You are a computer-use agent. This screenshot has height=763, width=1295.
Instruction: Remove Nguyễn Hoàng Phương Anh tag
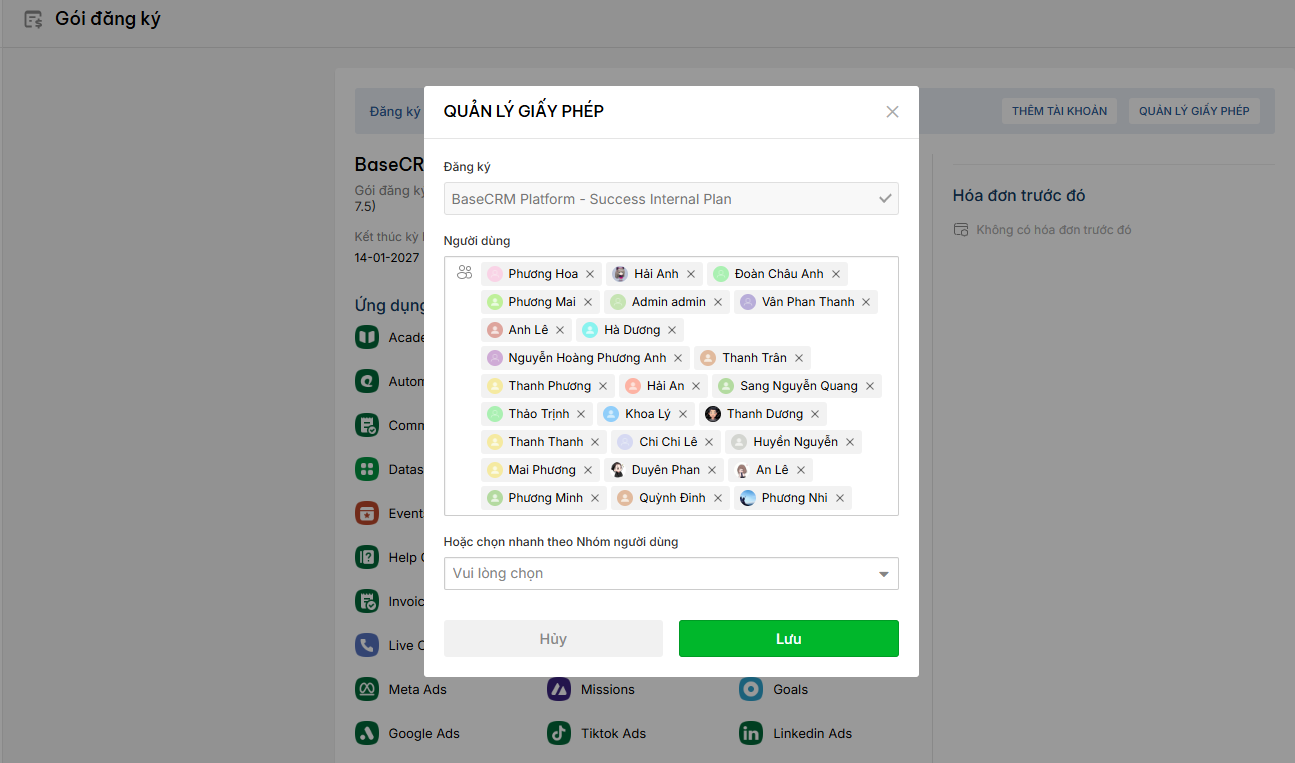tap(678, 358)
